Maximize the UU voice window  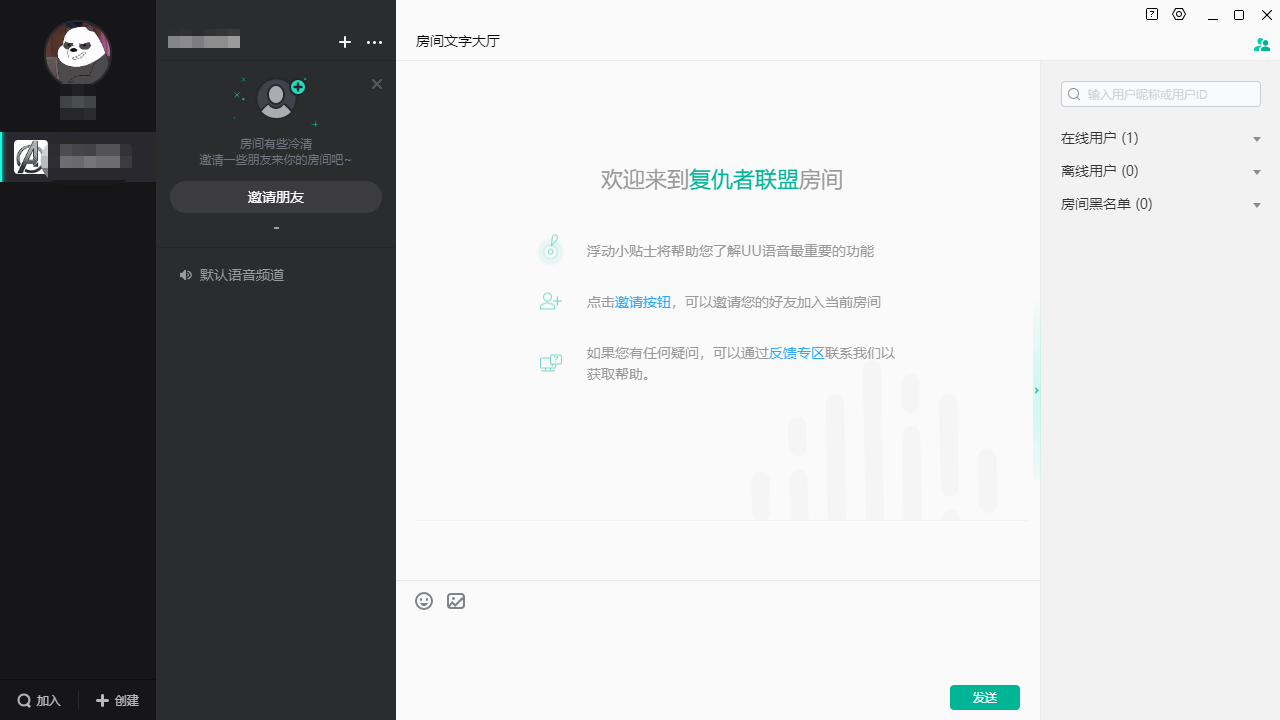[1239, 15]
